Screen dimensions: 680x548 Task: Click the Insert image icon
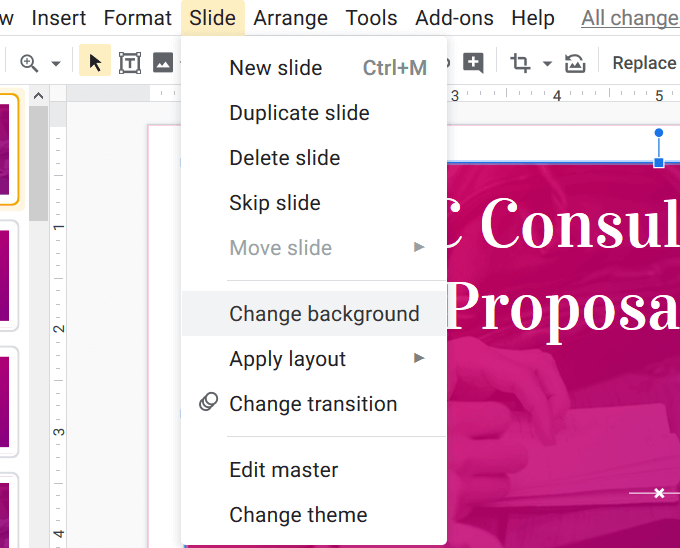coord(162,63)
